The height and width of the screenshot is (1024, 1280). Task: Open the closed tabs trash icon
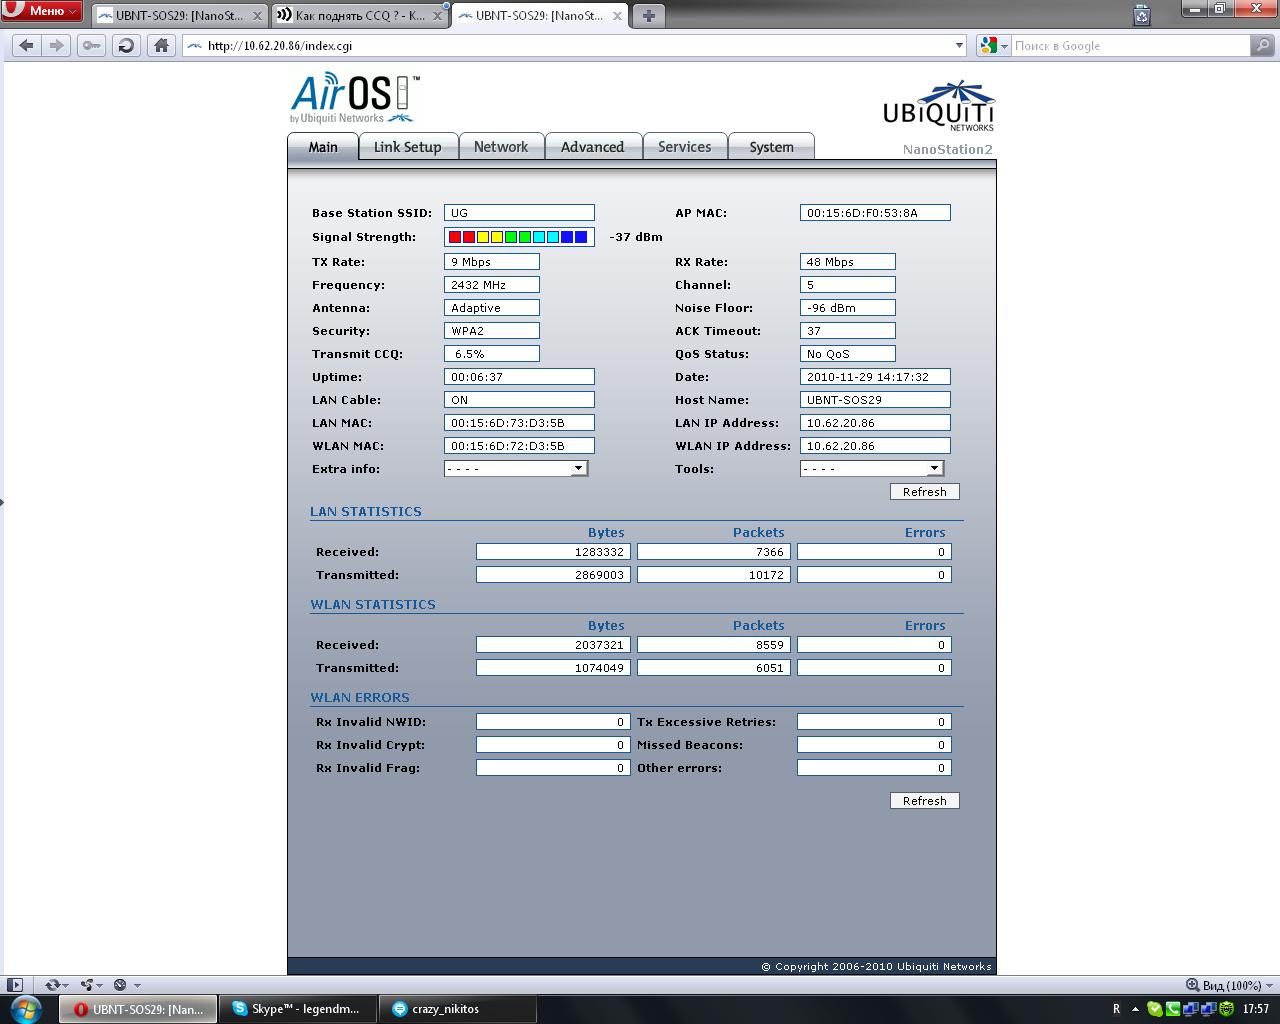[1142, 14]
